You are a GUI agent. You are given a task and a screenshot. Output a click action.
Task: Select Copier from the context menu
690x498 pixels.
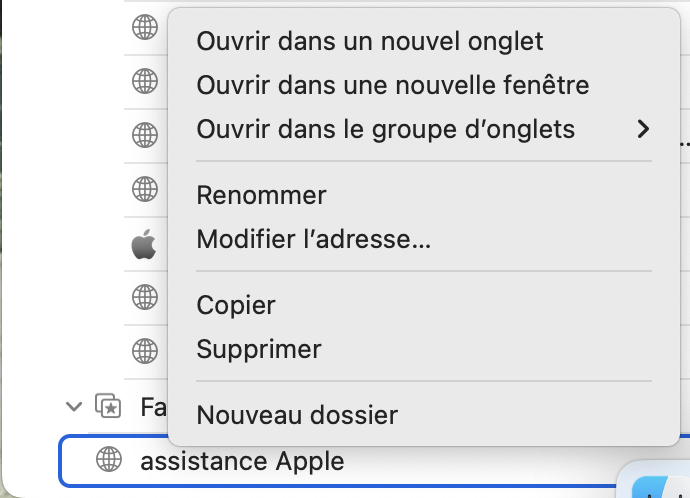(x=236, y=305)
